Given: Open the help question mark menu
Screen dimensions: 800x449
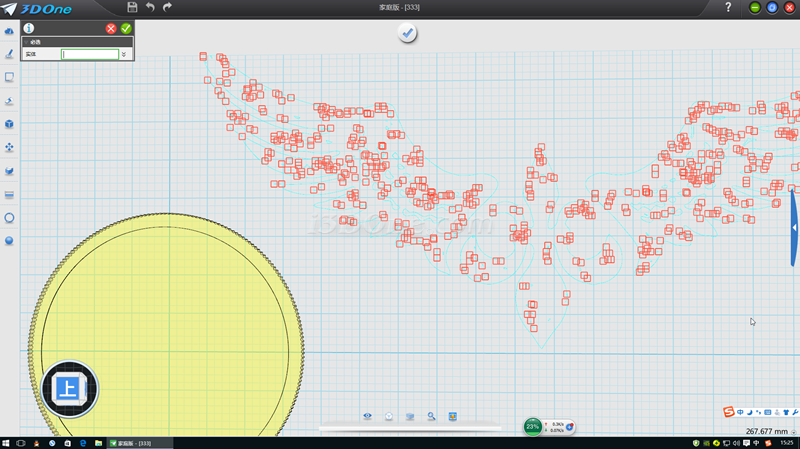Looking at the screenshot, I should coord(727,7).
